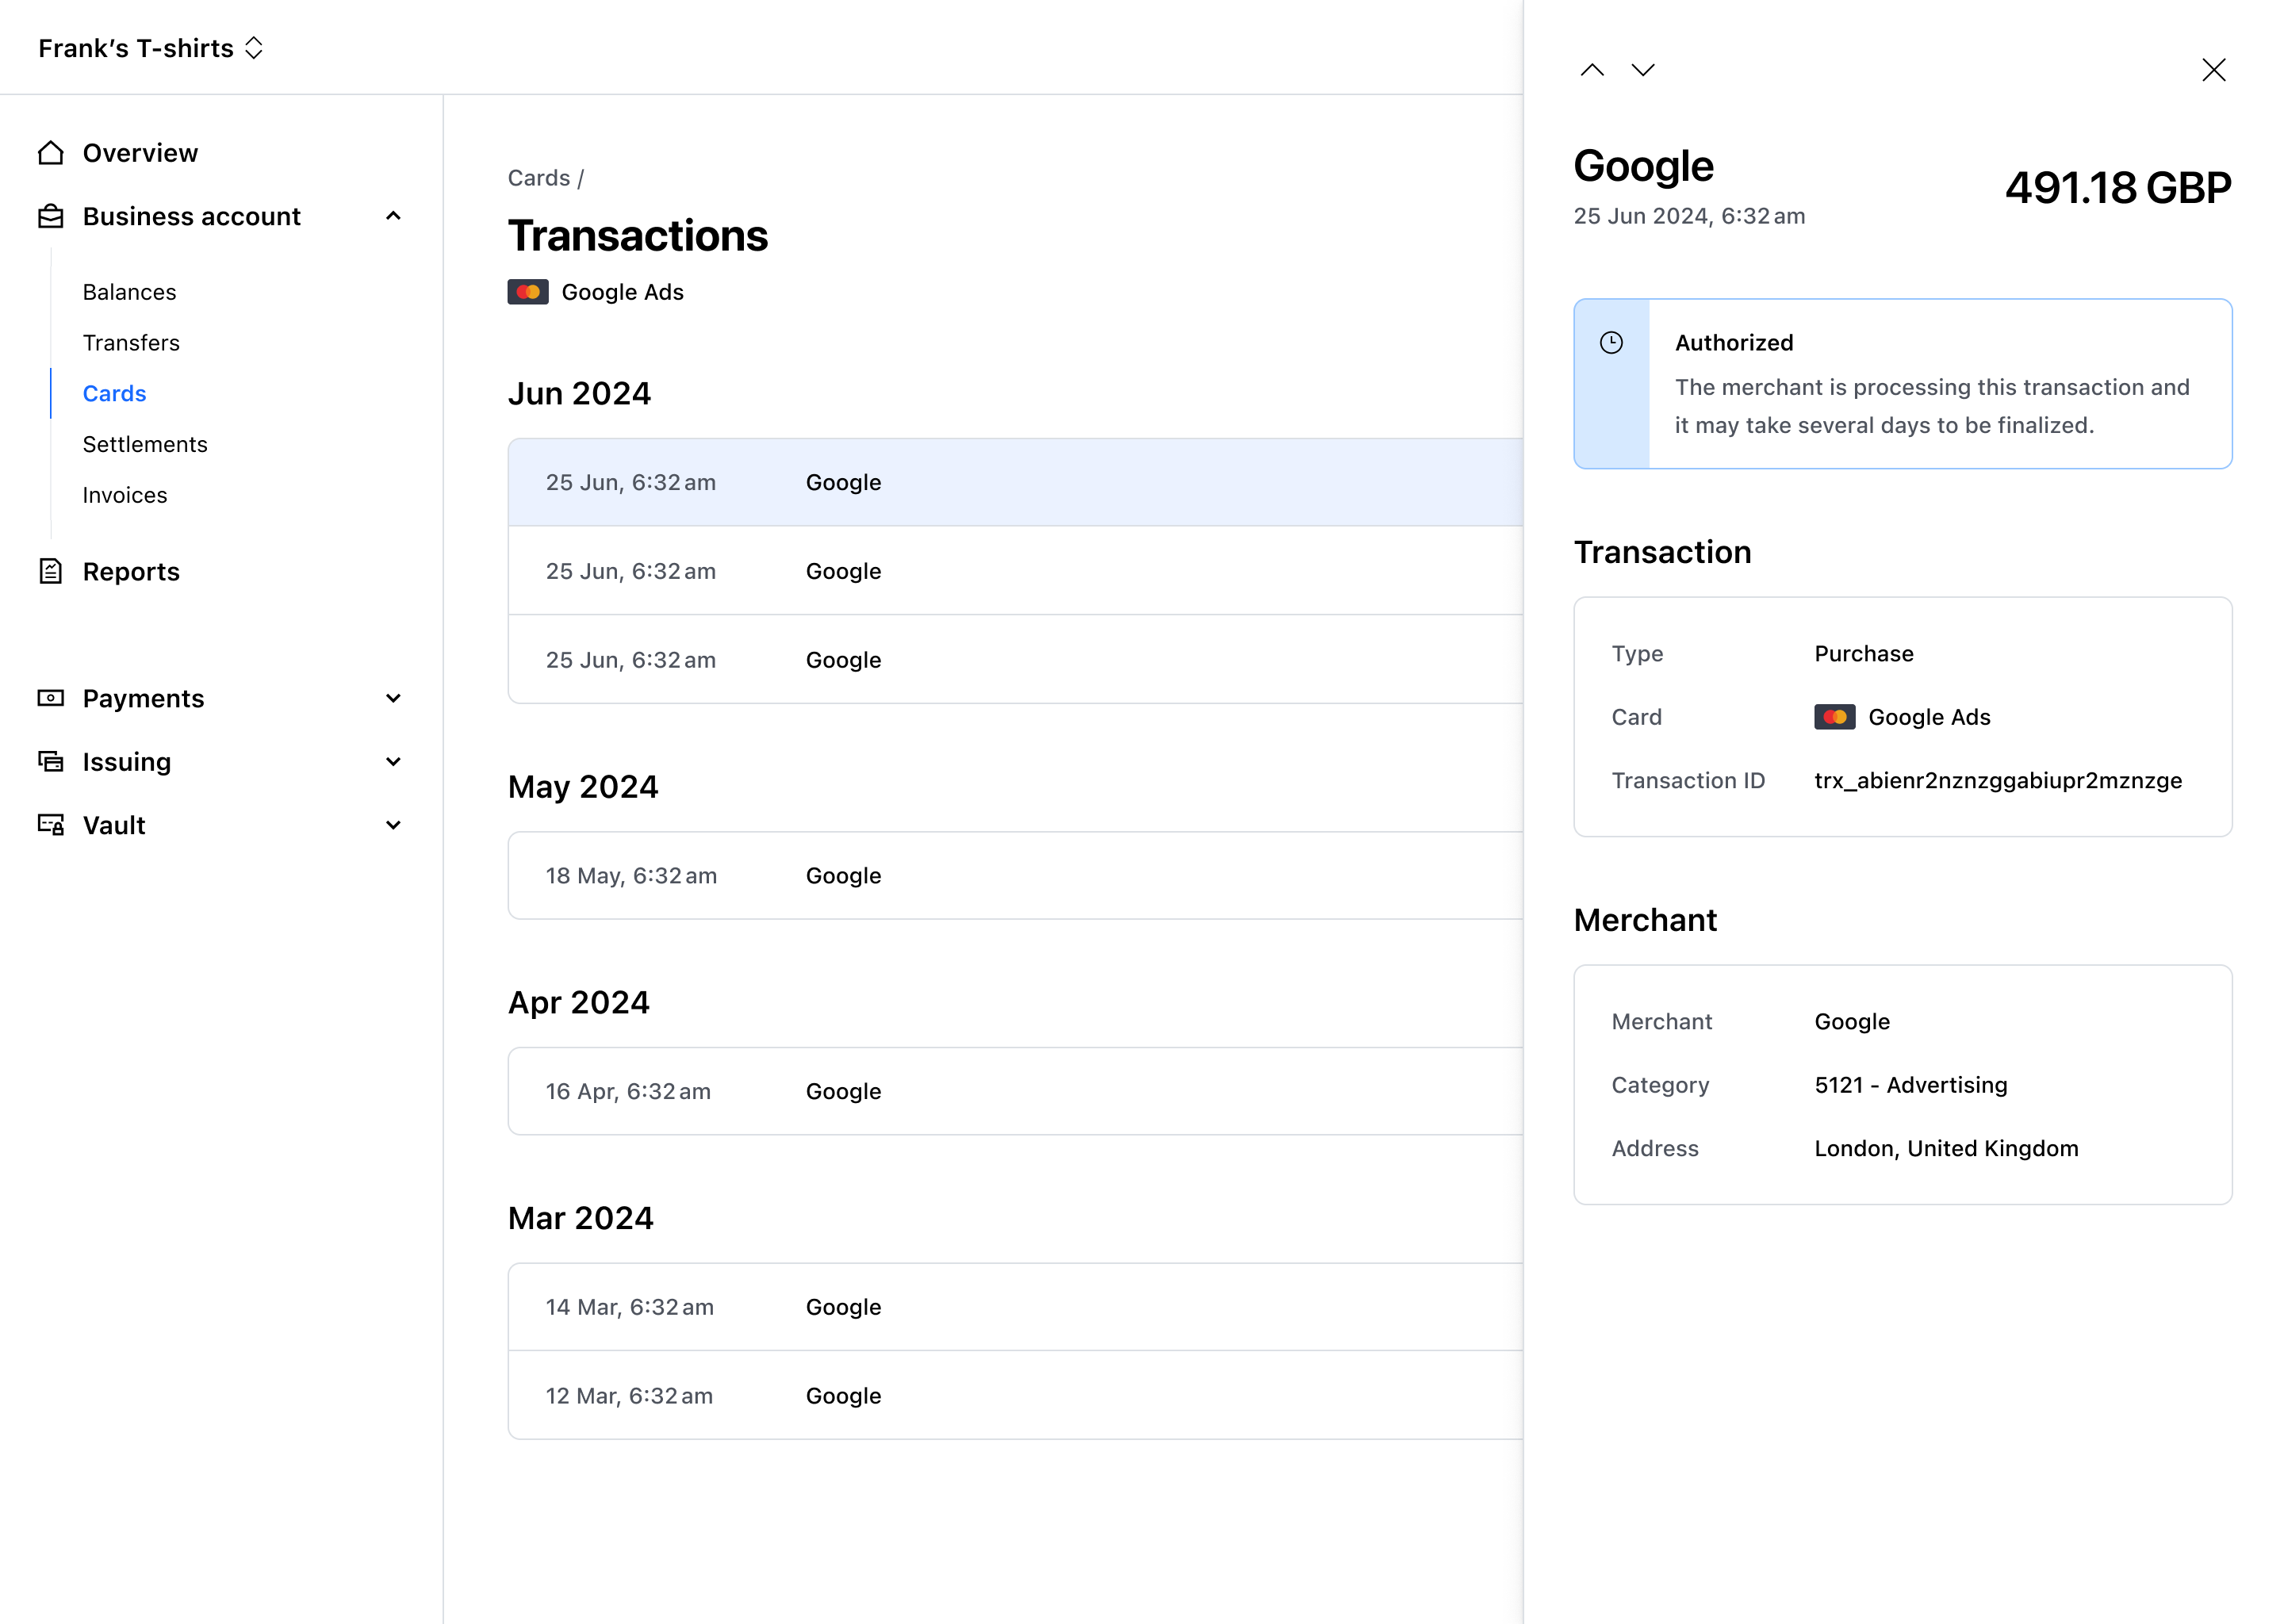Close the transaction detail panel

(x=2213, y=70)
